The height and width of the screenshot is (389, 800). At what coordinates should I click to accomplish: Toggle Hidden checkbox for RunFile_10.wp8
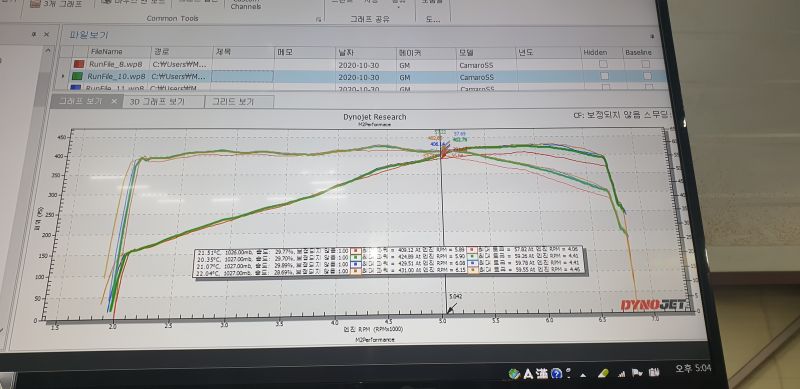click(x=605, y=76)
